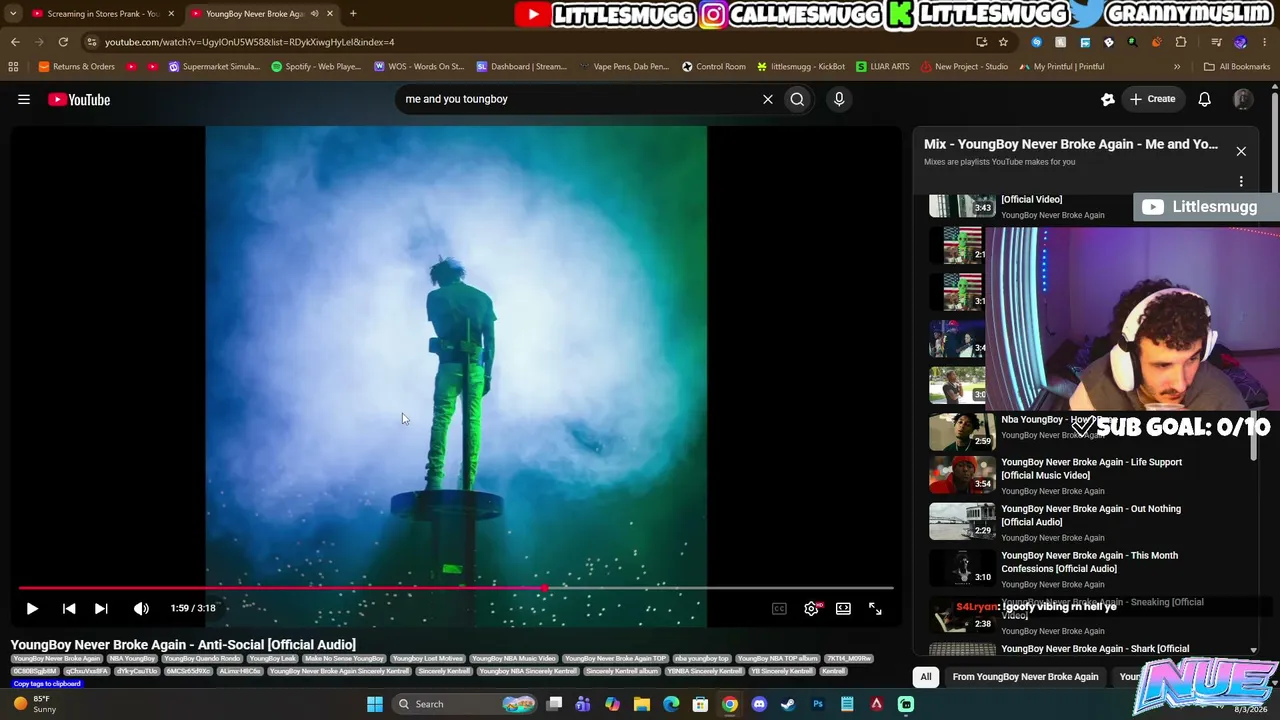Start voice search with microphone icon

click(x=839, y=99)
